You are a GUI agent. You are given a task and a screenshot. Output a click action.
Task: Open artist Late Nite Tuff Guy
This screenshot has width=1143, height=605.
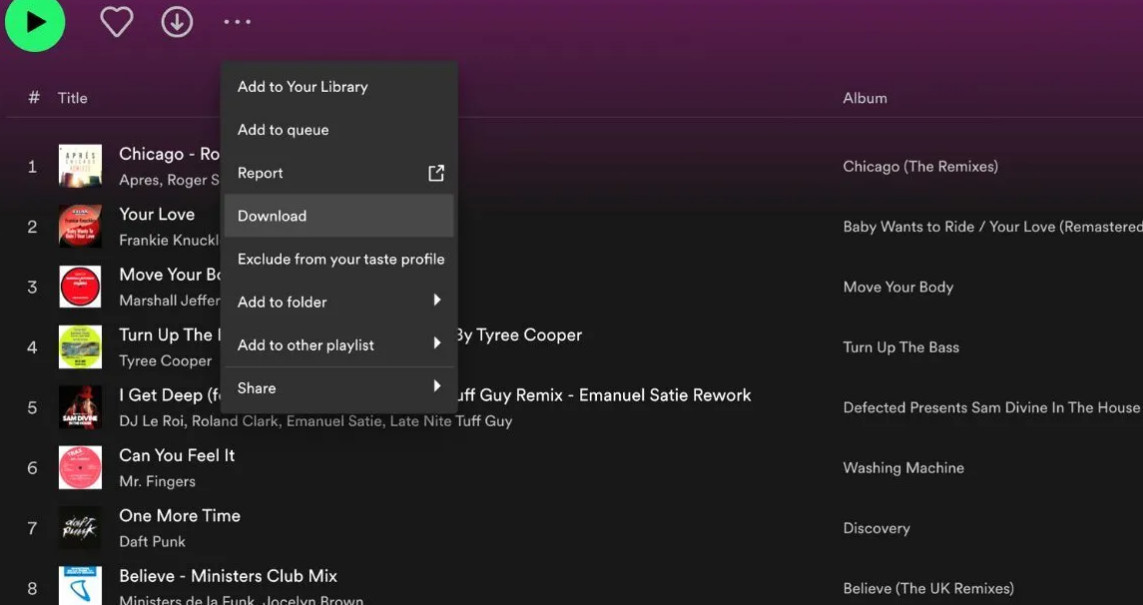click(x=451, y=421)
